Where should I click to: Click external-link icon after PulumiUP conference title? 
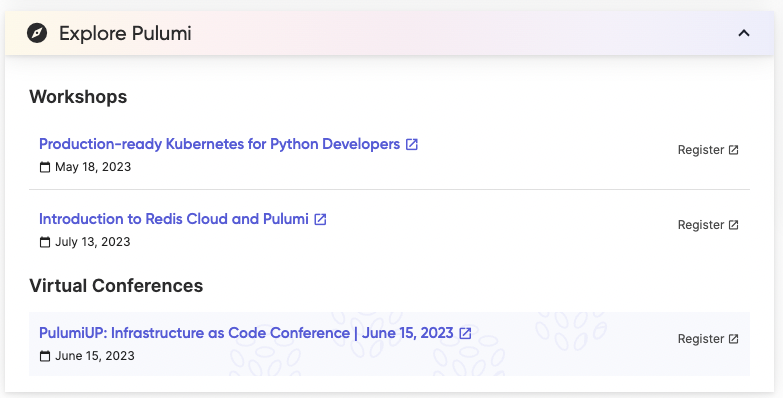(x=465, y=333)
